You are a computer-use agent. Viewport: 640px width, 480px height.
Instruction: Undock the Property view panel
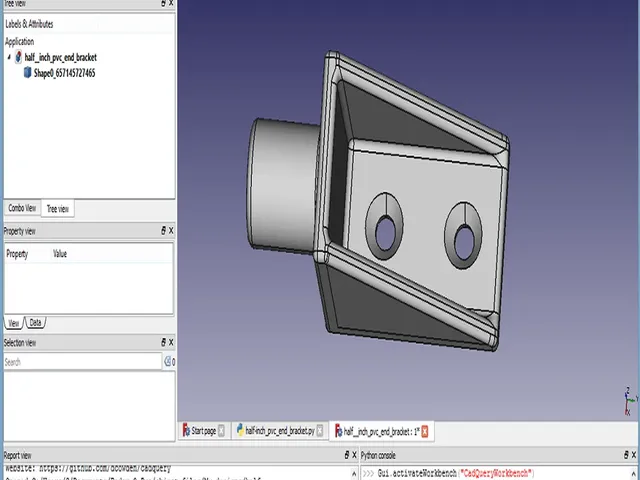163,231
